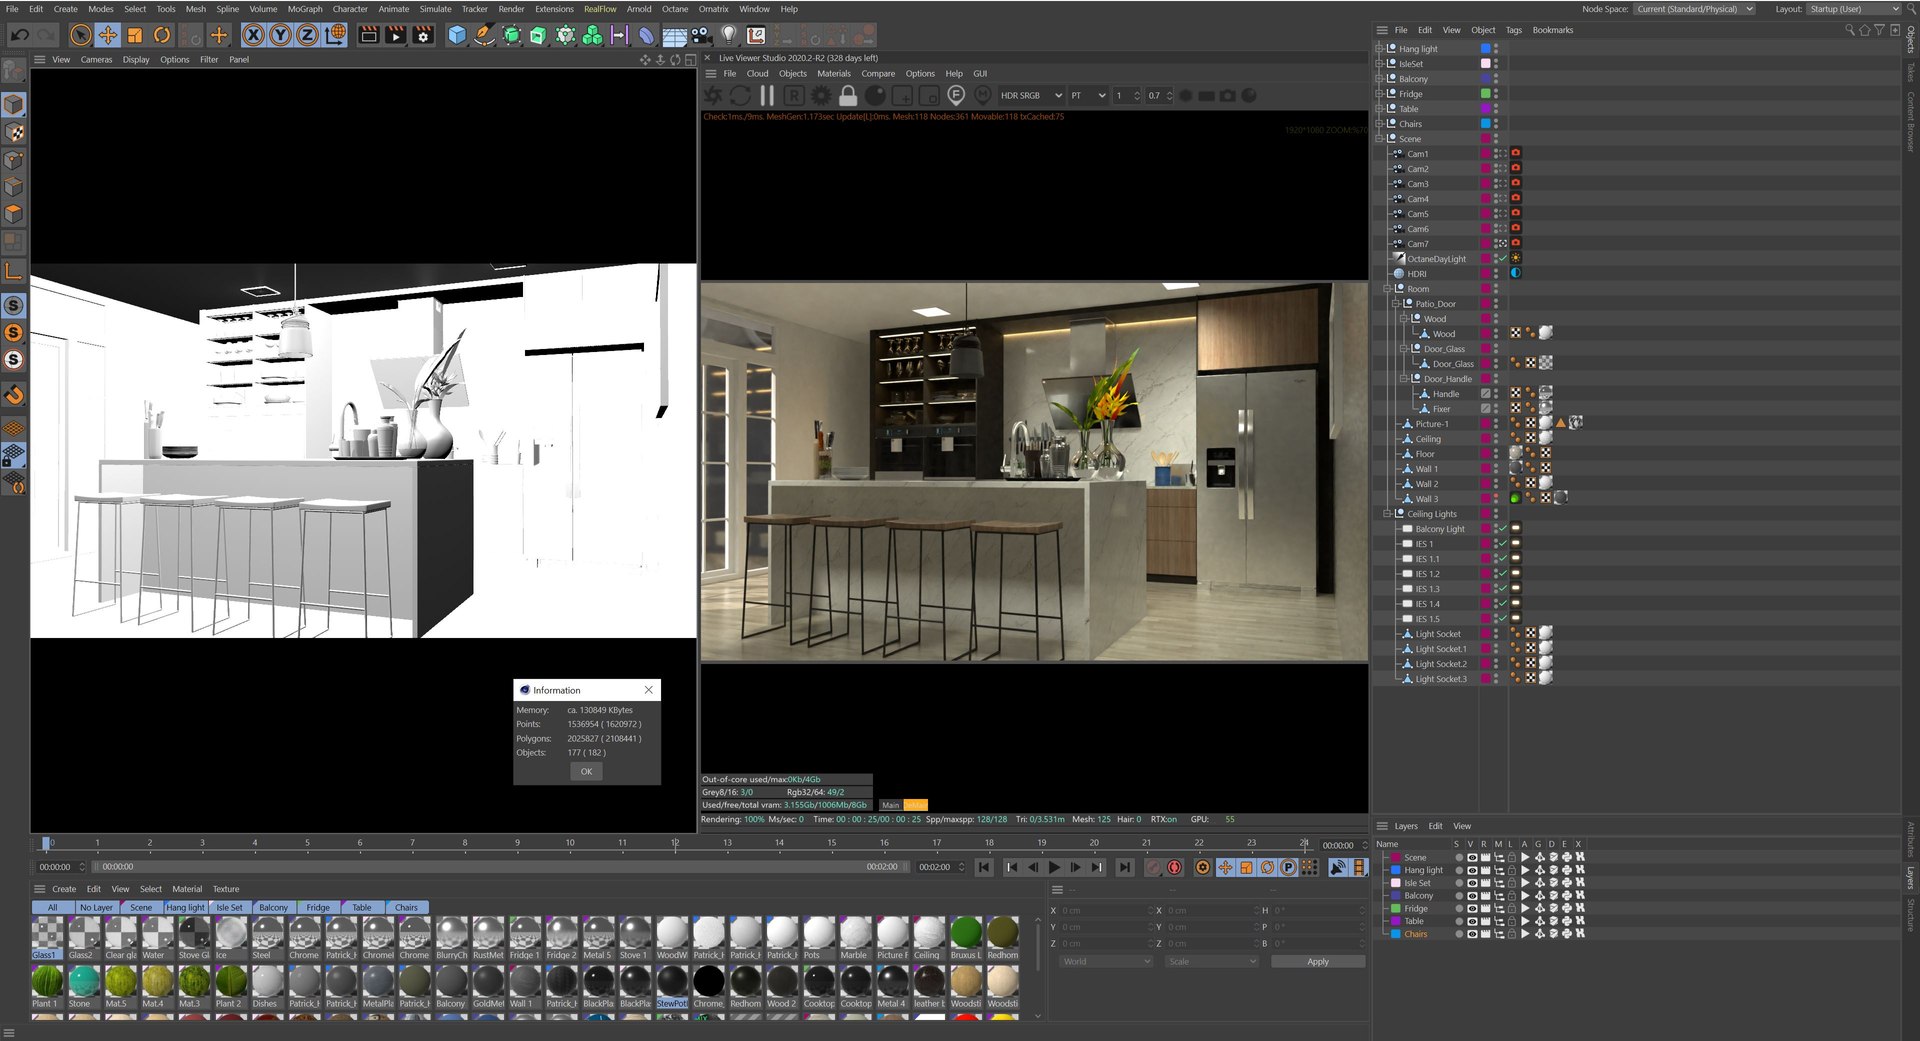Click the Fridge layer color swatch
1920x1041 pixels.
1396,909
